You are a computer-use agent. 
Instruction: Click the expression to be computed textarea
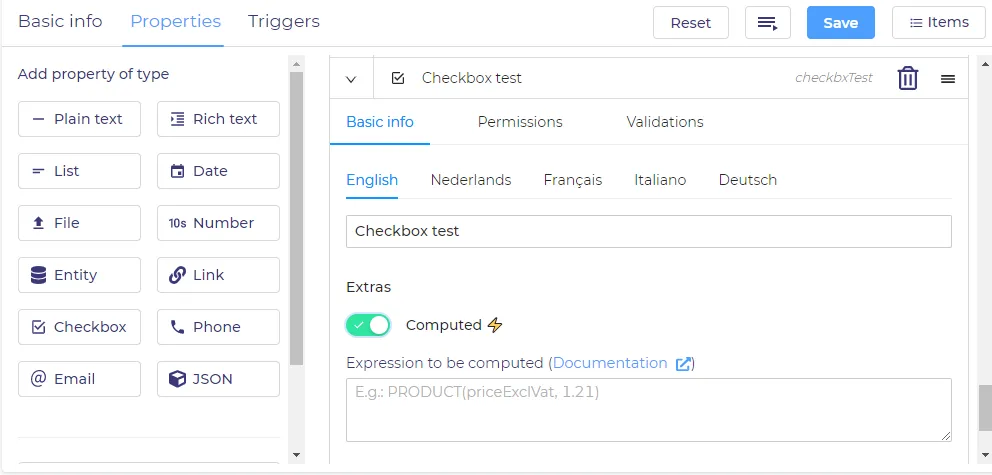pyautogui.click(x=648, y=410)
